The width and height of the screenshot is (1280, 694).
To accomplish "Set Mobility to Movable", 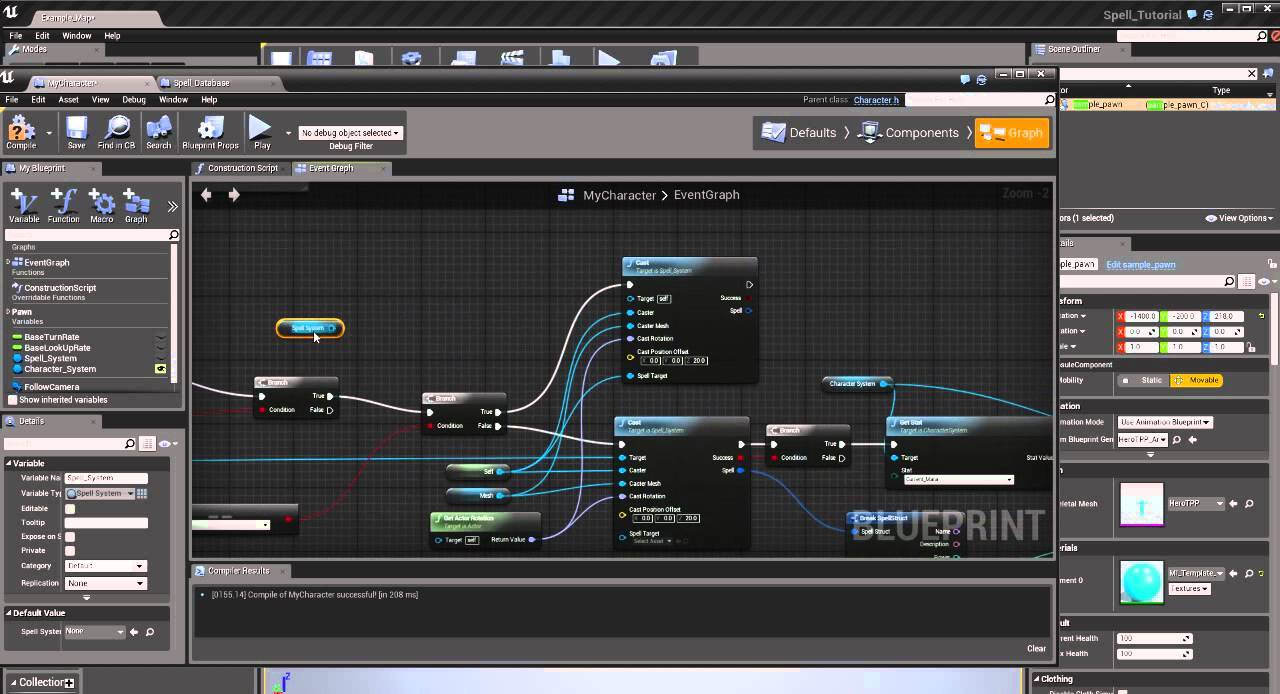I will click(1196, 380).
